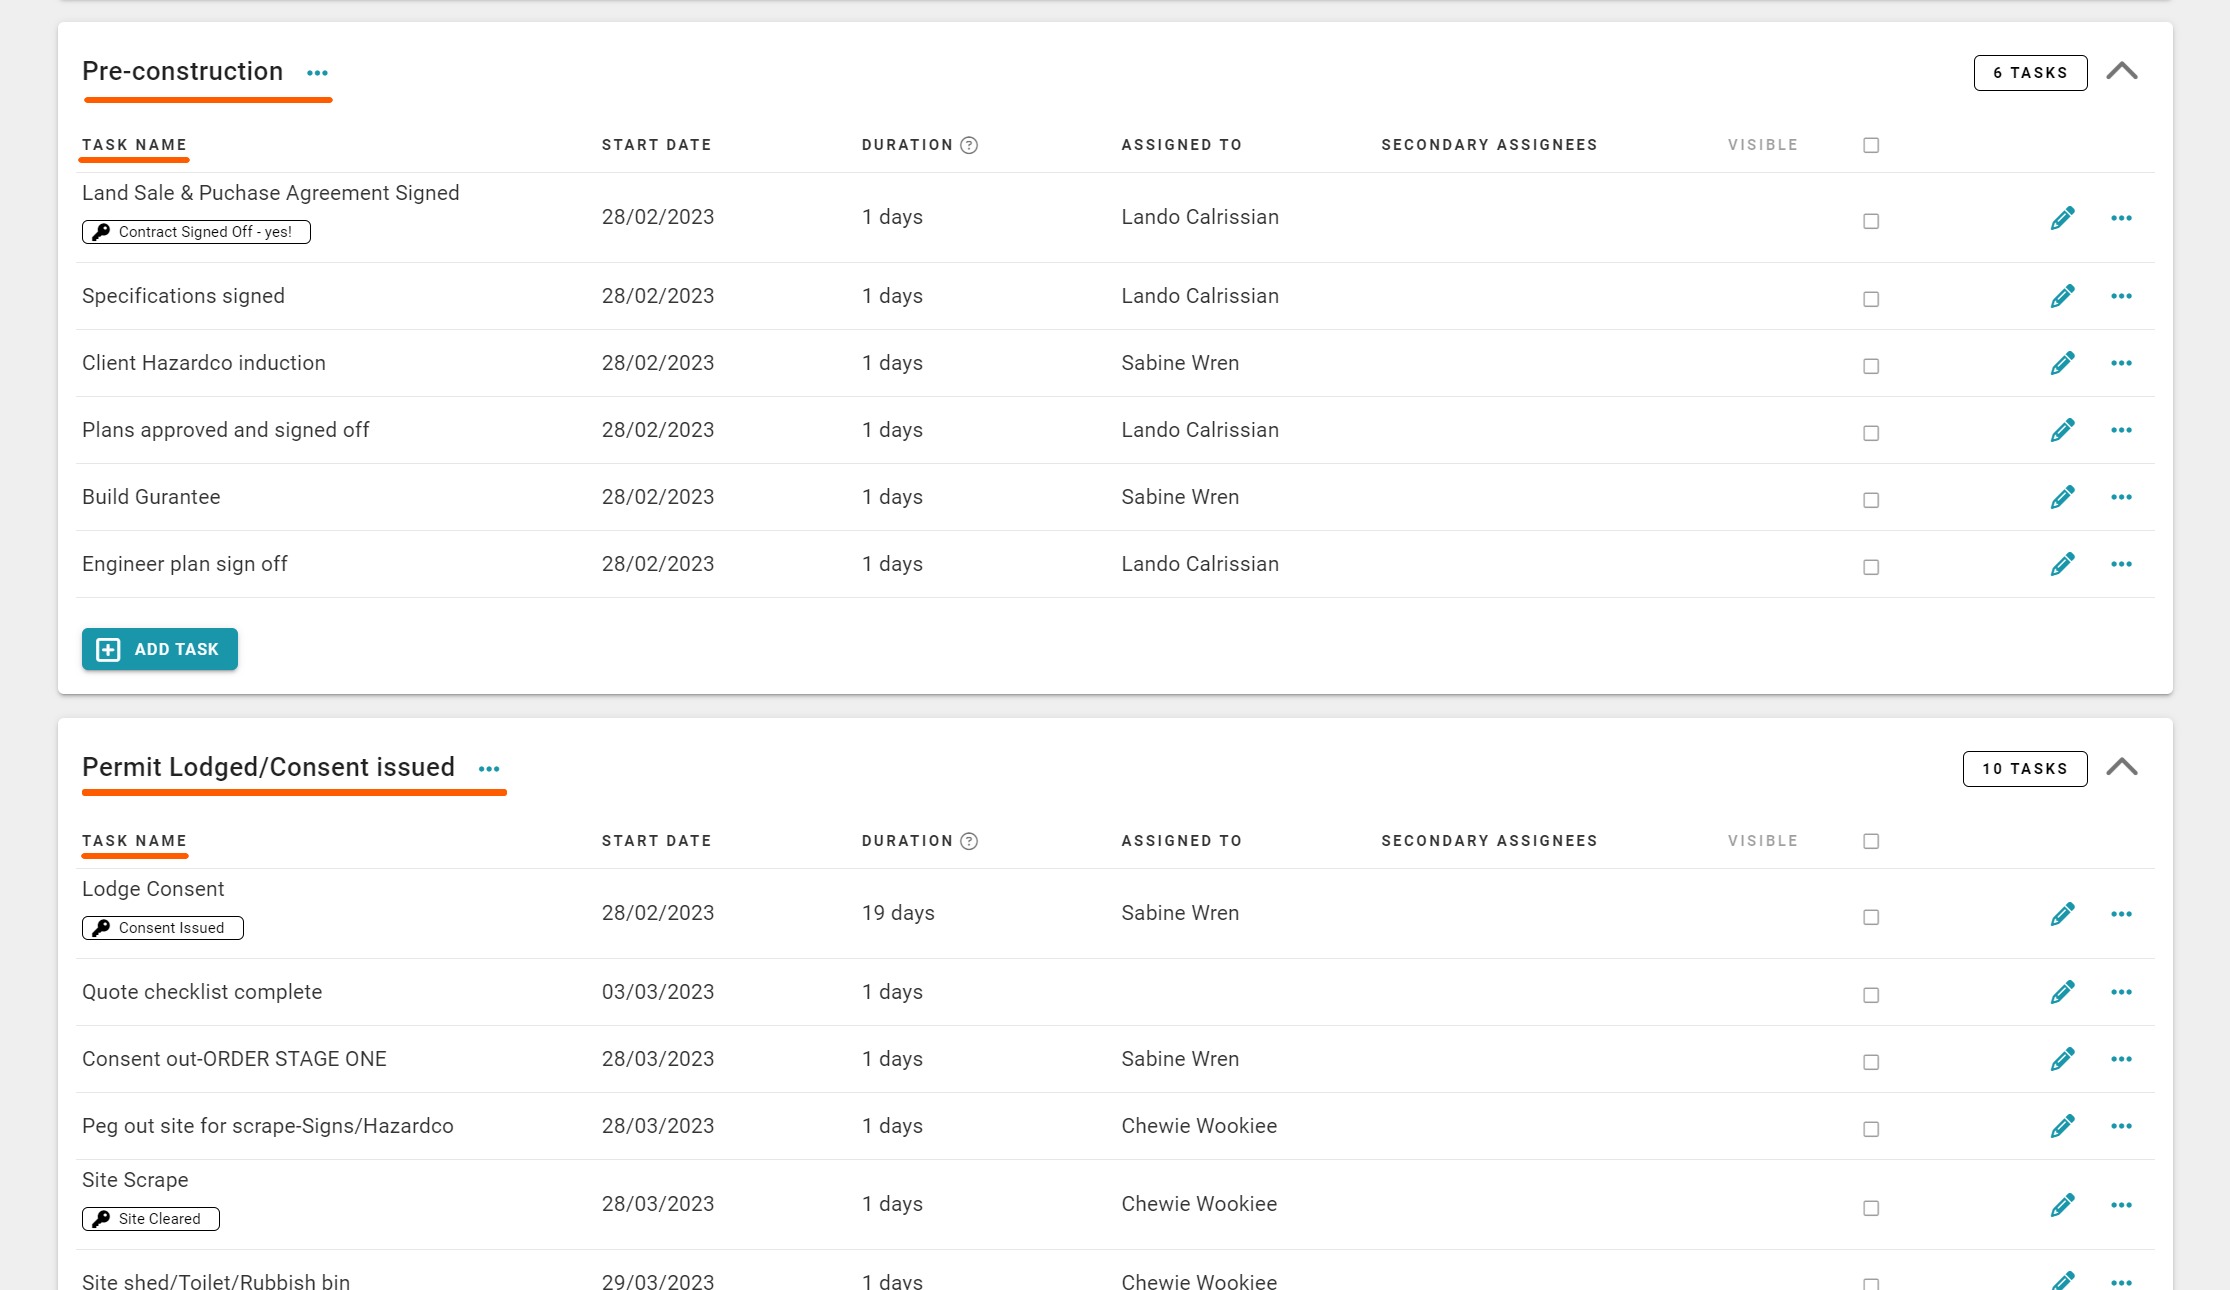Viewport: 2230px width, 1290px height.
Task: Click help icon beside Pre-construction Duration header
Action: pos(968,145)
